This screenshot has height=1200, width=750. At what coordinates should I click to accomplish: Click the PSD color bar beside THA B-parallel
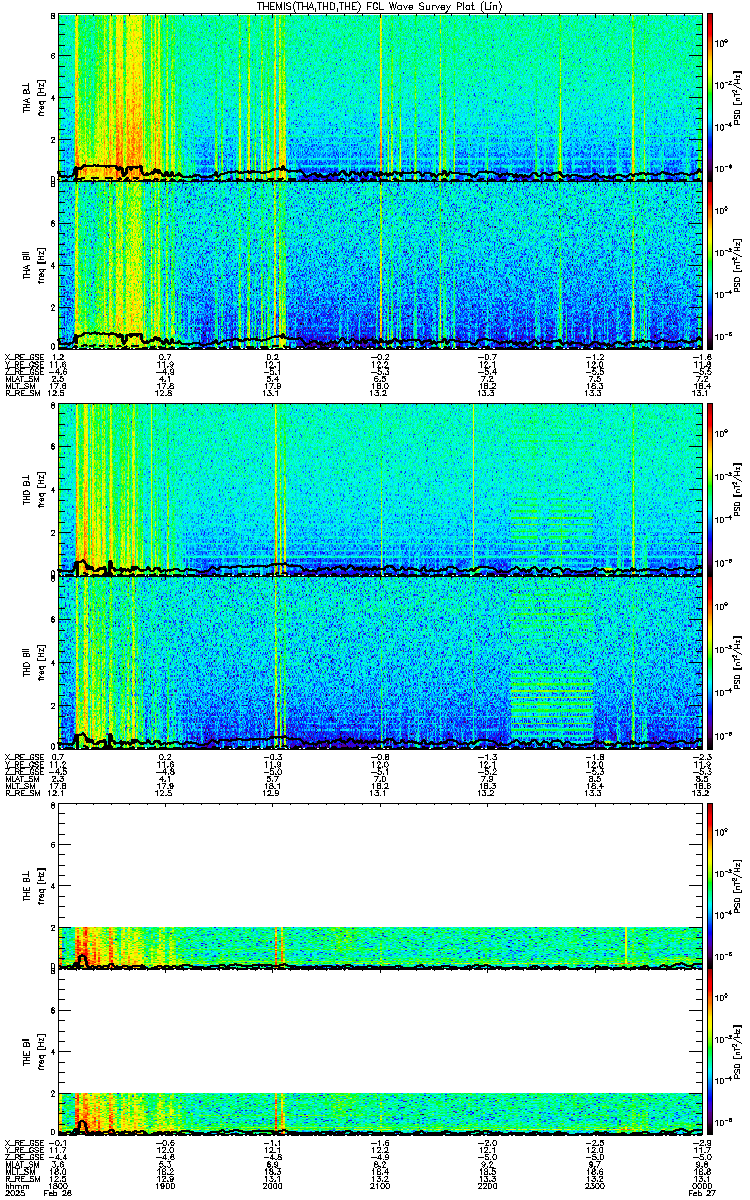tap(710, 265)
